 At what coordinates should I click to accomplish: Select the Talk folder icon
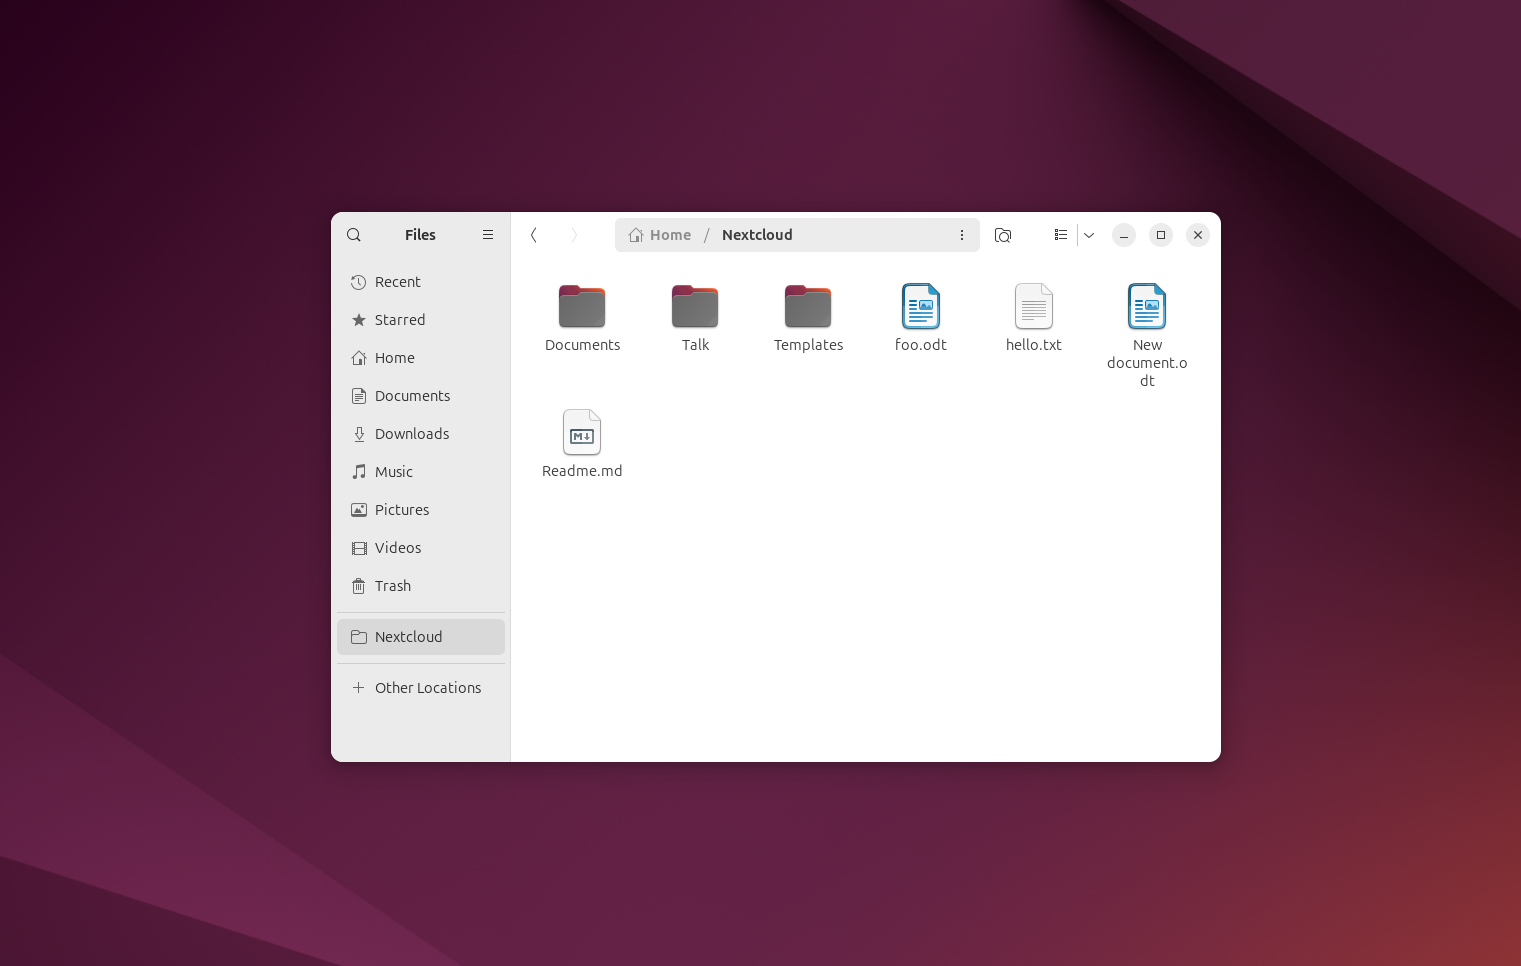(x=695, y=307)
